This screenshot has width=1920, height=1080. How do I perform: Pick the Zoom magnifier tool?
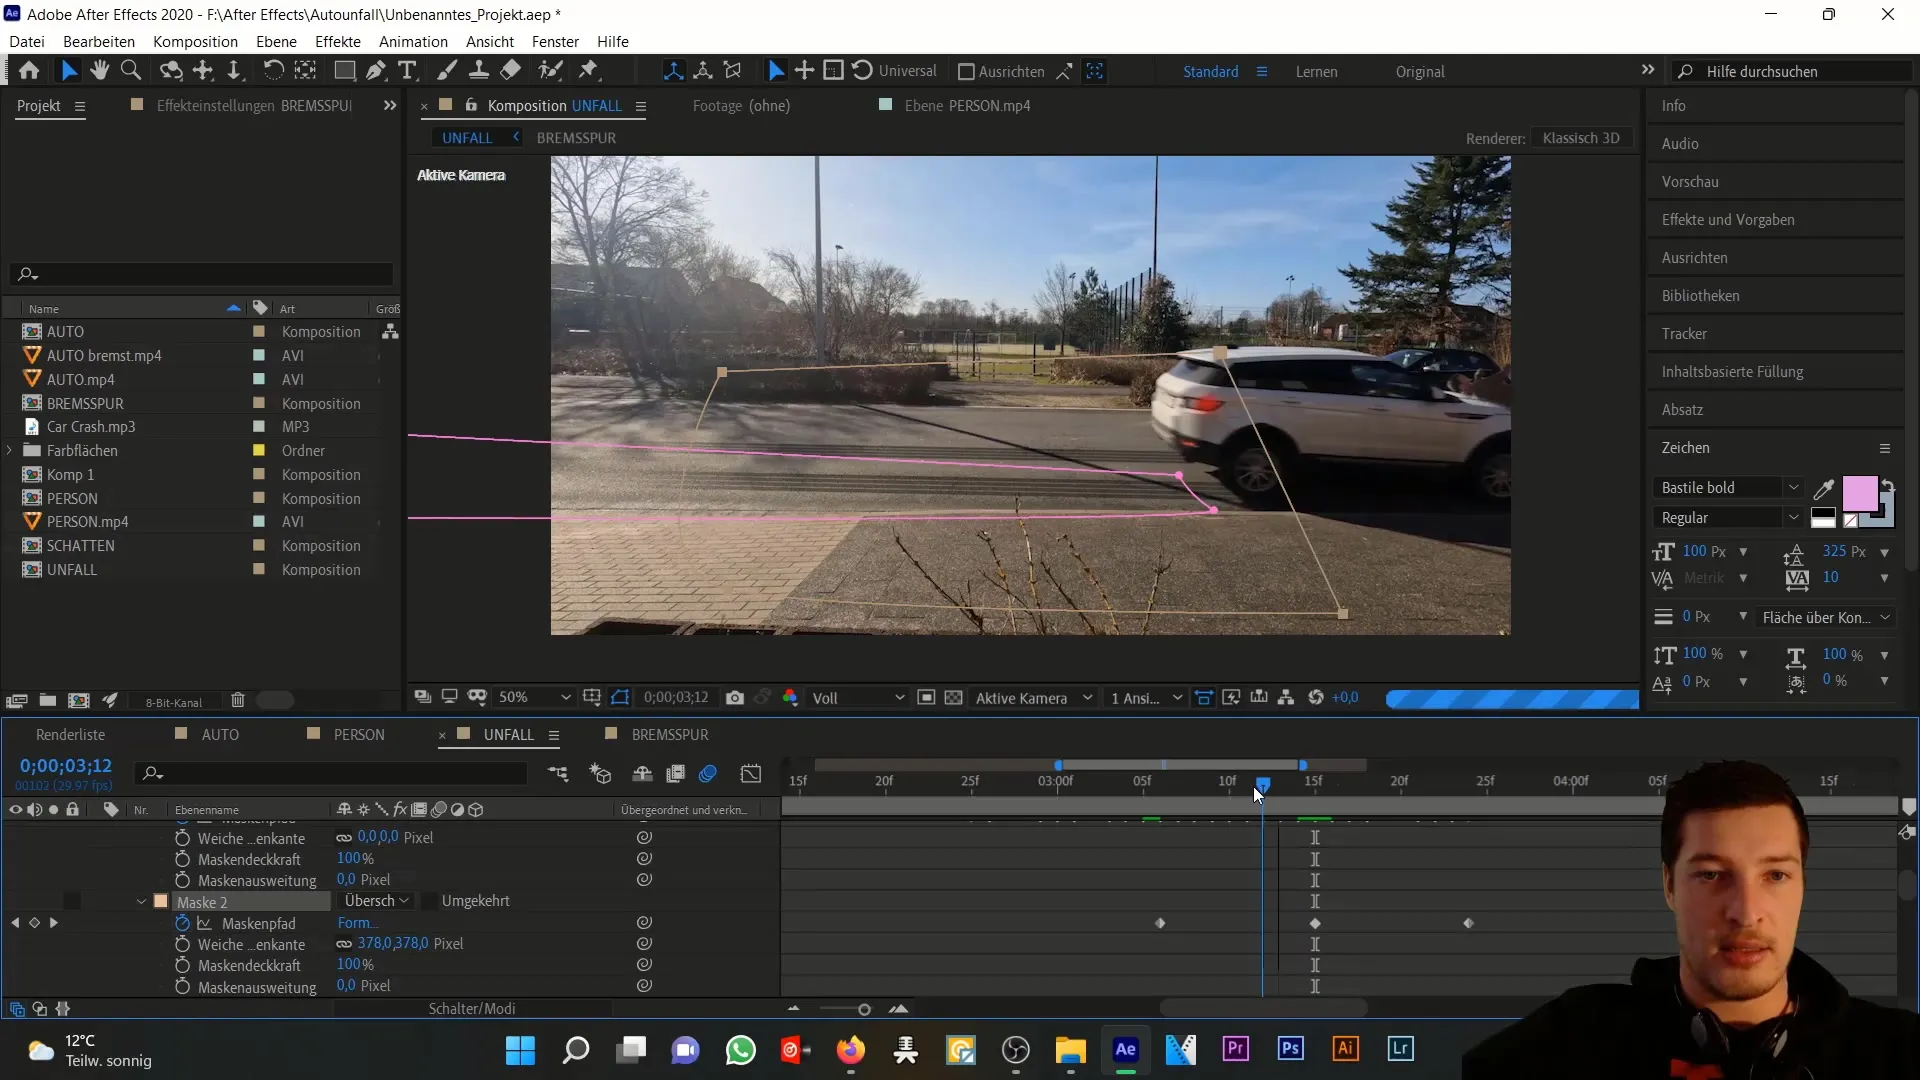pos(130,71)
